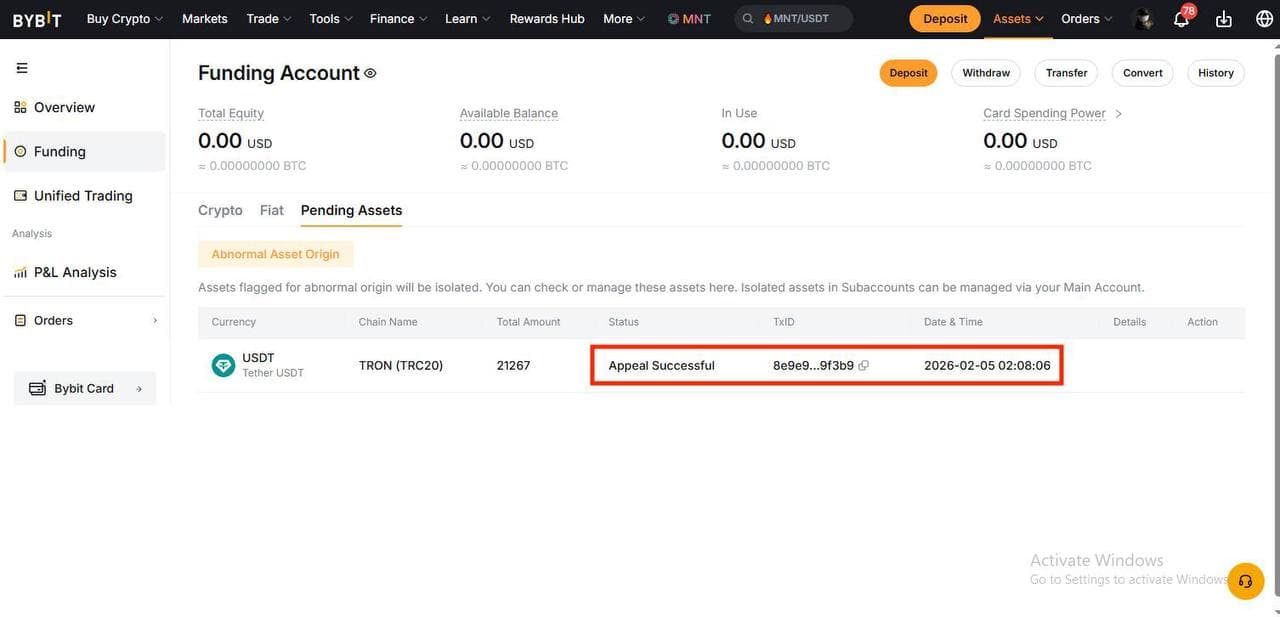Expand the Finance menu

[398, 19]
